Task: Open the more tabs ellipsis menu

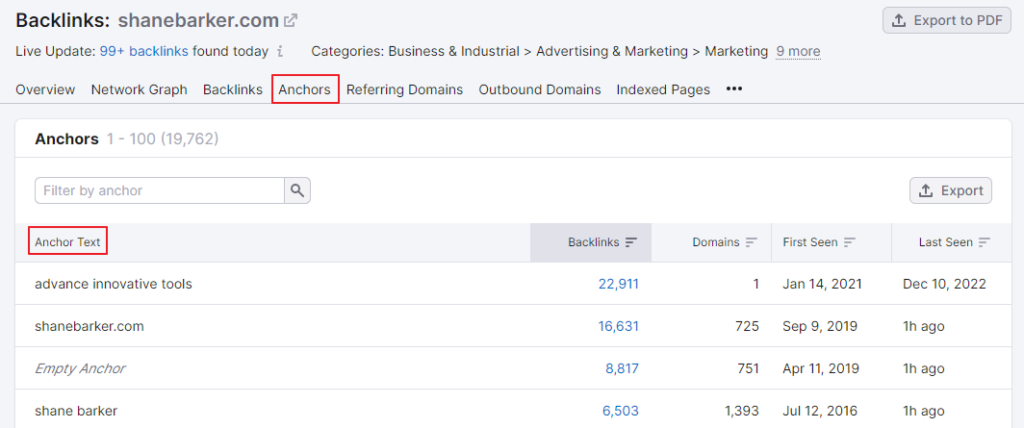Action: pos(734,89)
